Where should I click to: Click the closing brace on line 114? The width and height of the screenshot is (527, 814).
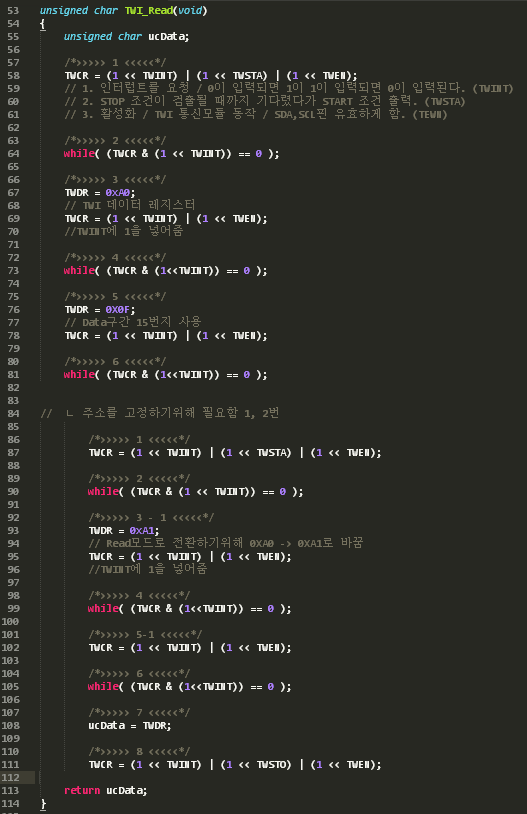pyautogui.click(x=43, y=804)
